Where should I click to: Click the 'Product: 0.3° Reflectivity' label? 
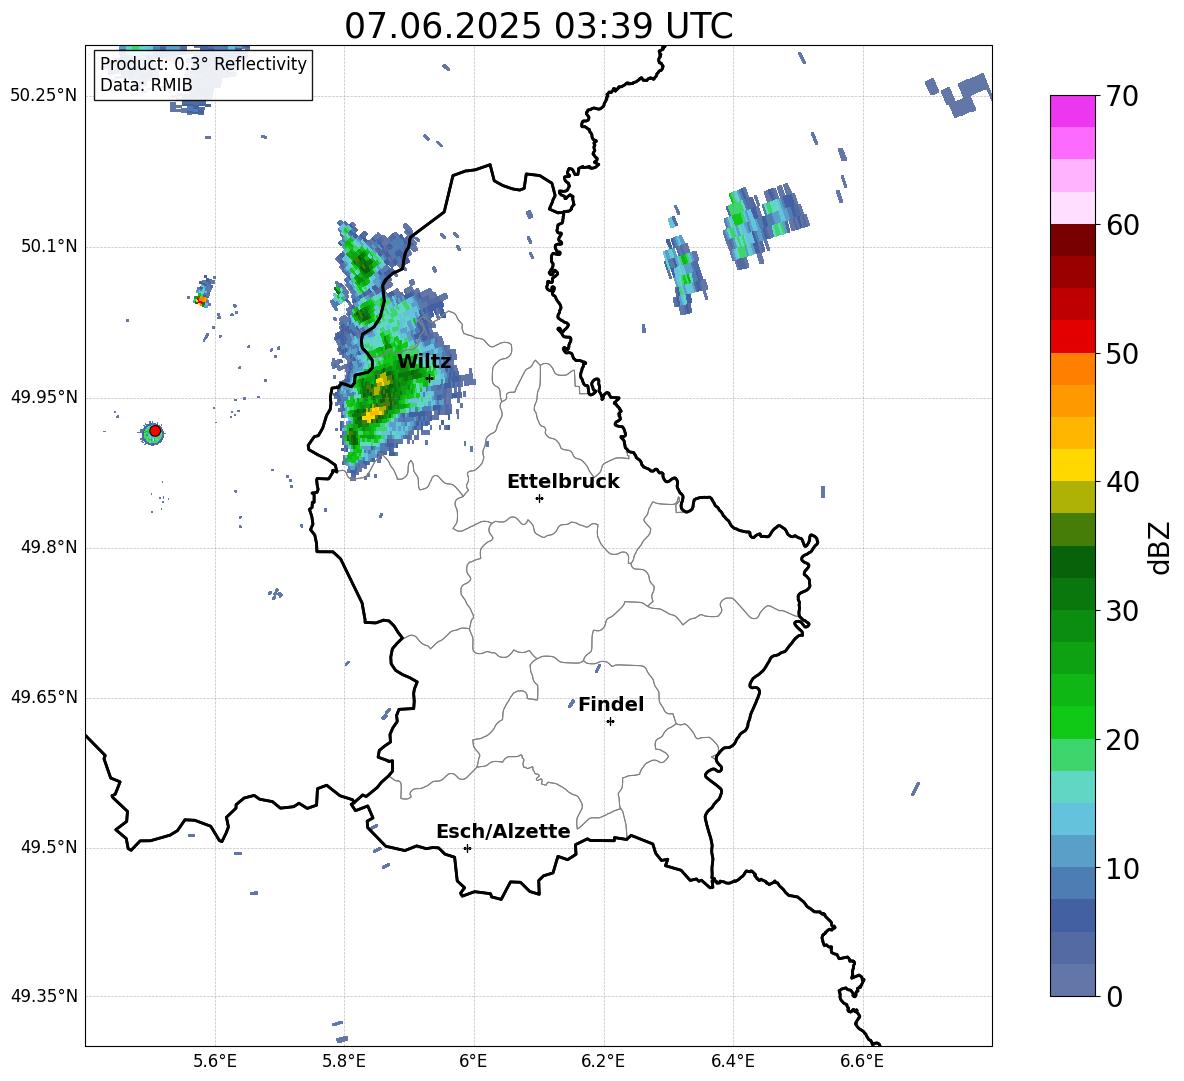tap(203, 64)
